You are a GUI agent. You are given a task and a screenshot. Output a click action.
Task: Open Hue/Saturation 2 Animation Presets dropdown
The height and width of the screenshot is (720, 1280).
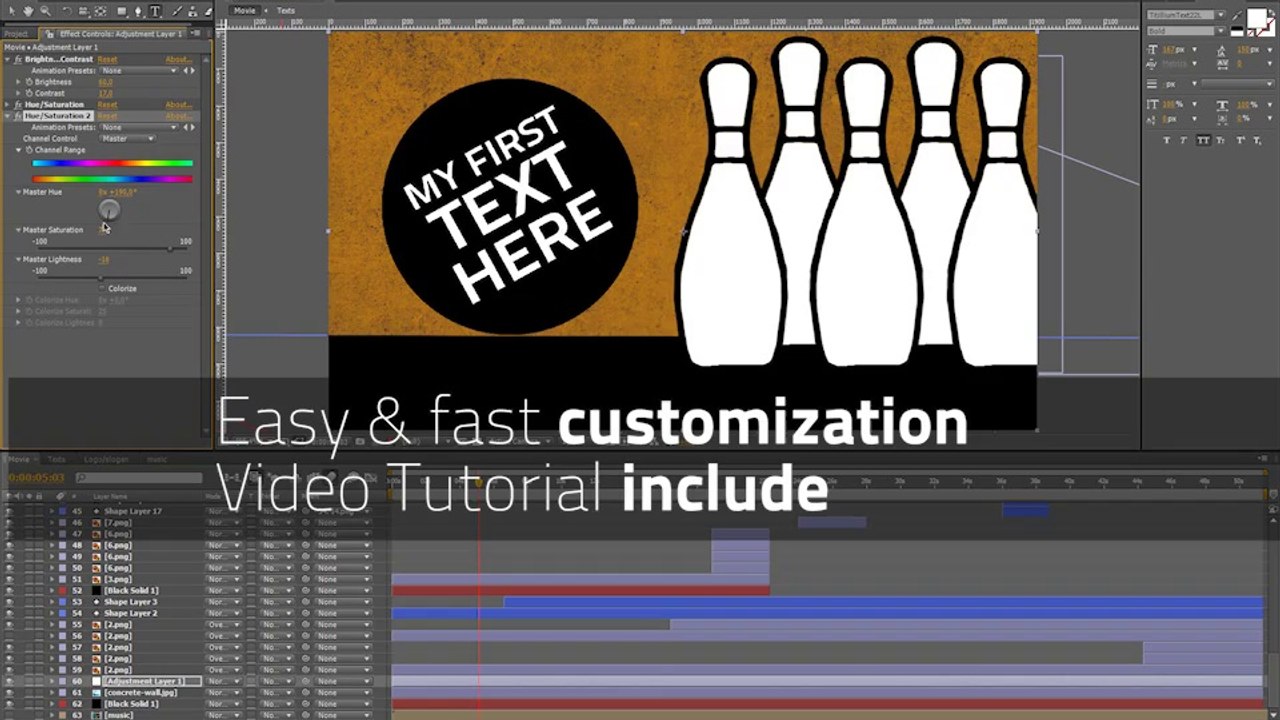pyautogui.click(x=139, y=127)
